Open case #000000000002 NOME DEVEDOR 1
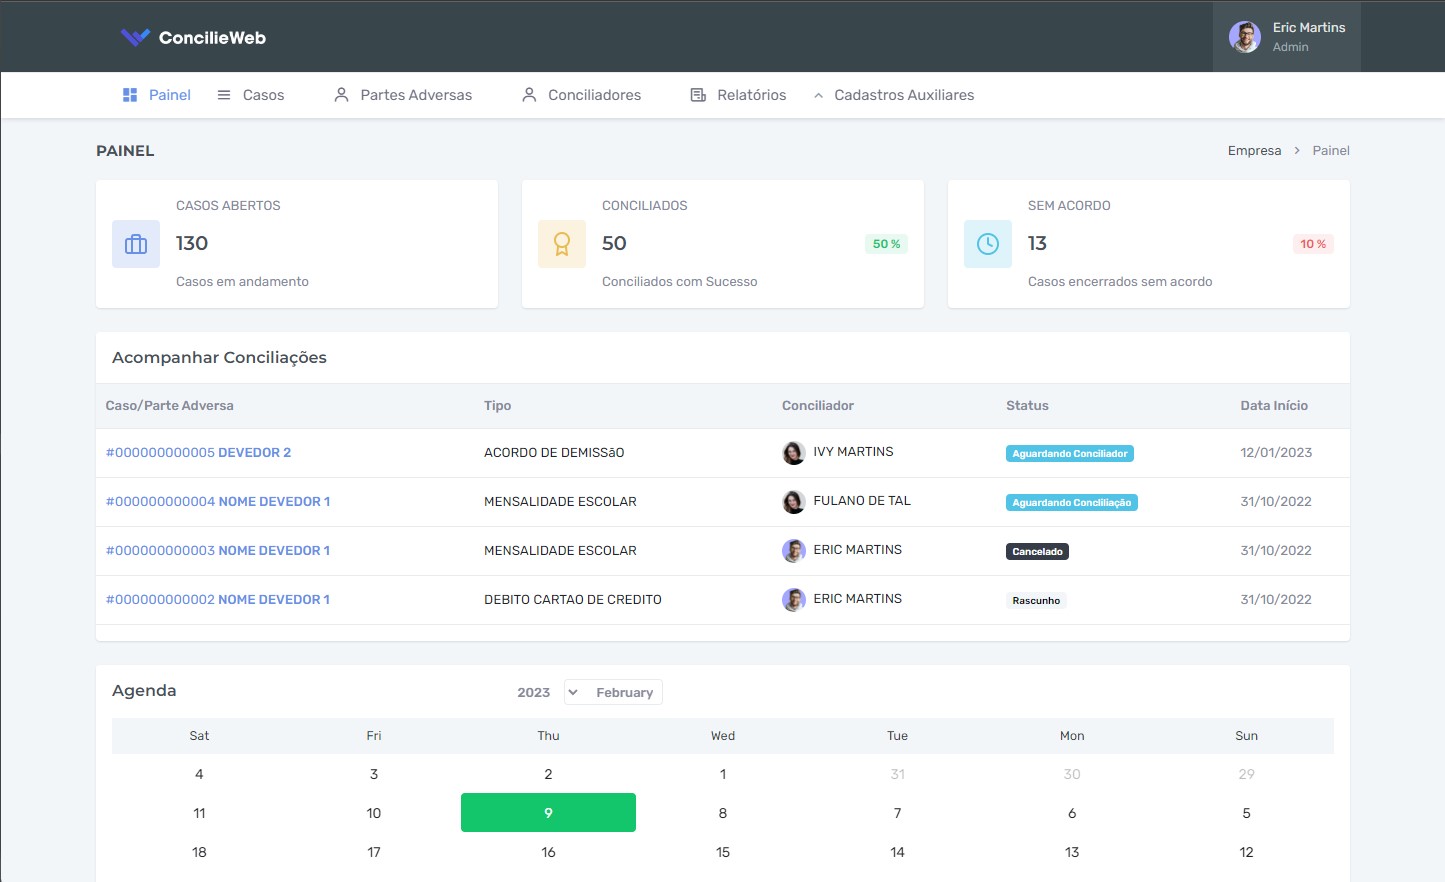 [x=218, y=600]
